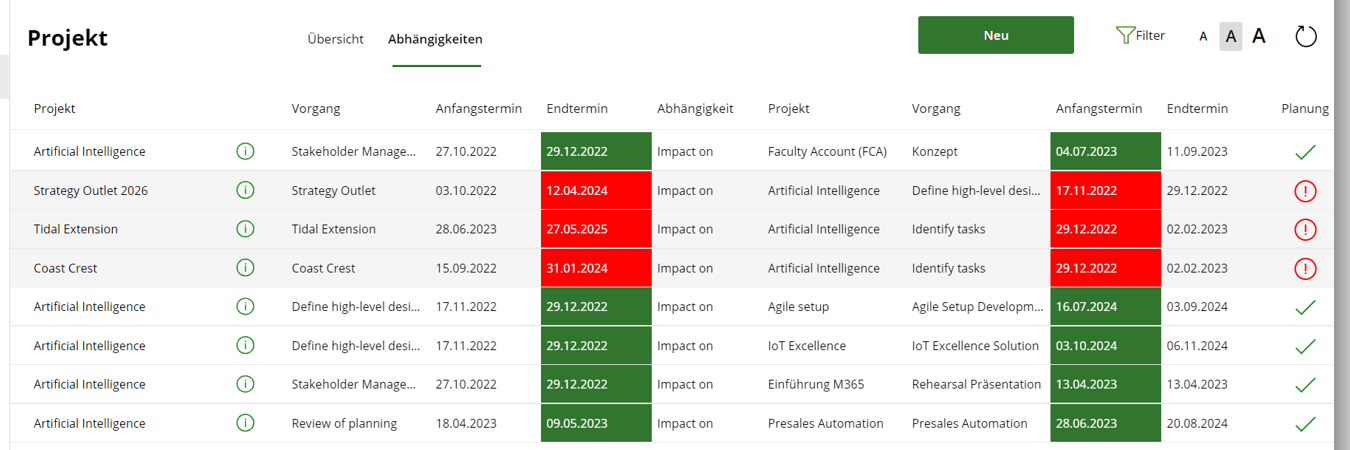Open the Filter funnel icon
The width and height of the screenshot is (1350, 450).
click(x=1126, y=35)
